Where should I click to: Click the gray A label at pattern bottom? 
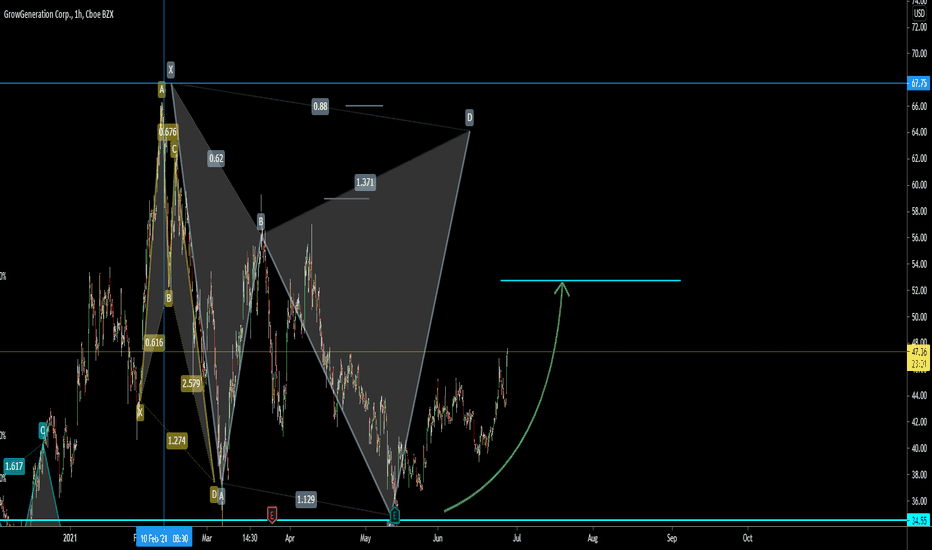[x=221, y=495]
